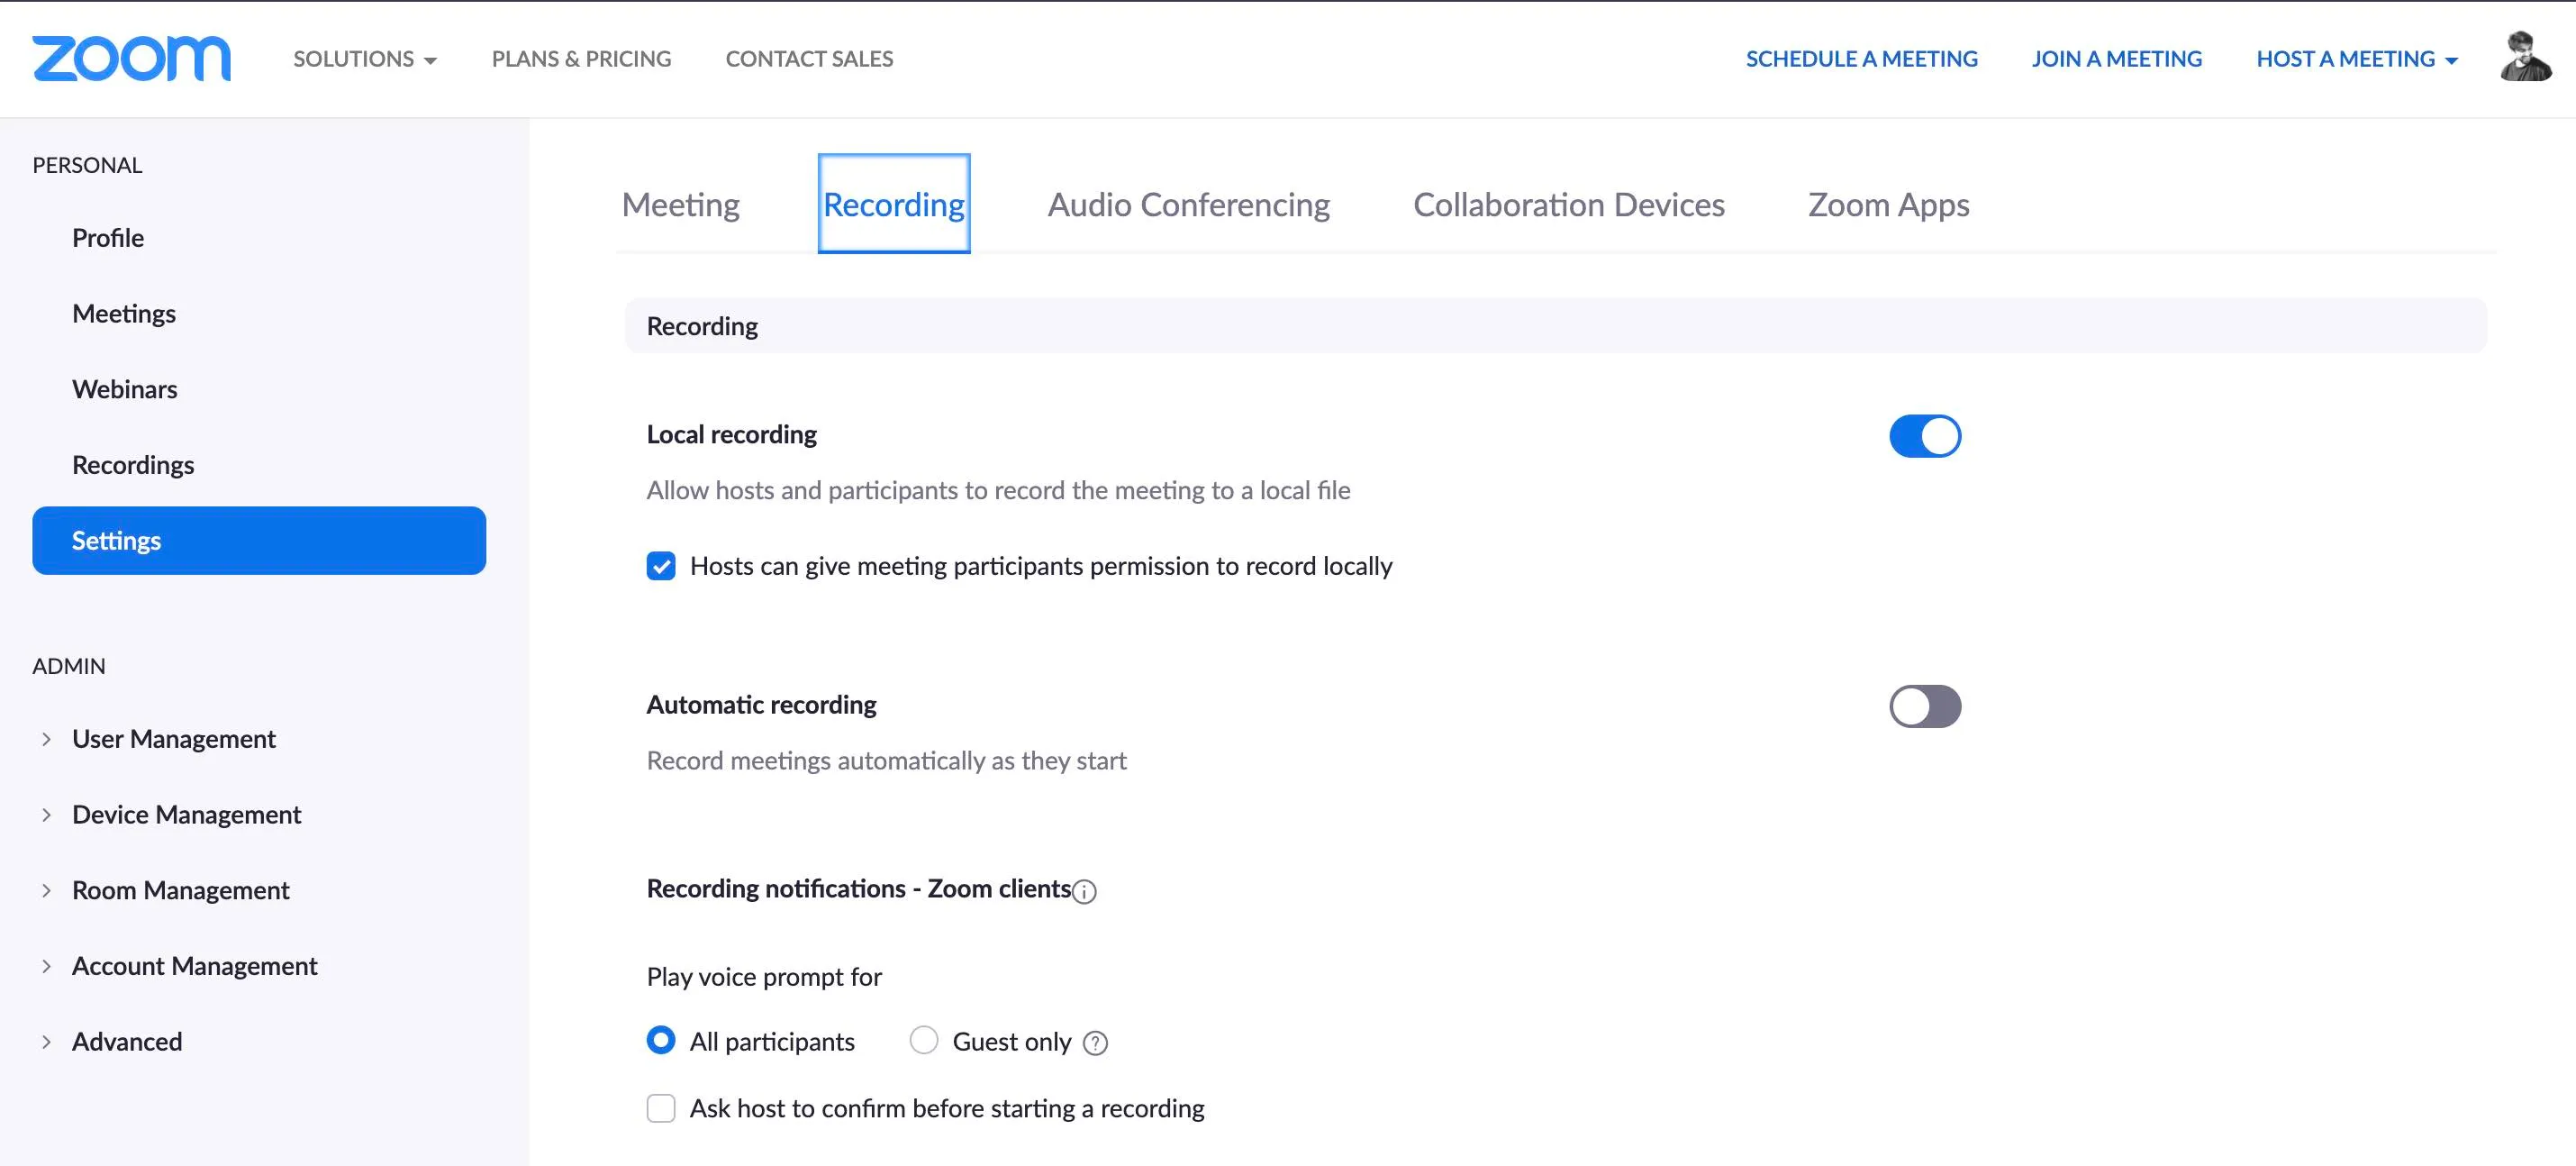
Task: Open the user profile avatar menu
Action: pyautogui.click(x=2526, y=57)
